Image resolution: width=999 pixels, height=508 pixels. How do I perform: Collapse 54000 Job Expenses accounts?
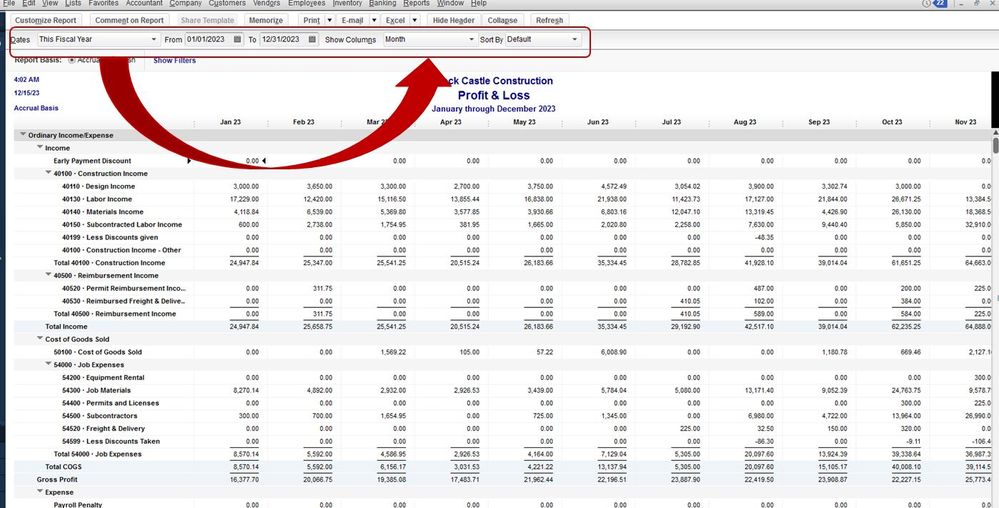tap(48, 364)
